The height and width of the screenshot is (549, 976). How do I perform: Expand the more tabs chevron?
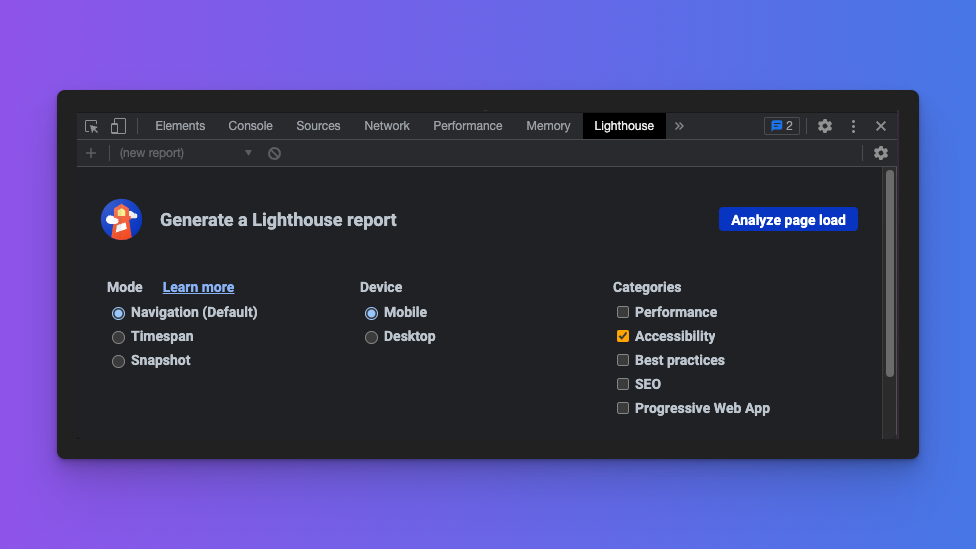679,126
